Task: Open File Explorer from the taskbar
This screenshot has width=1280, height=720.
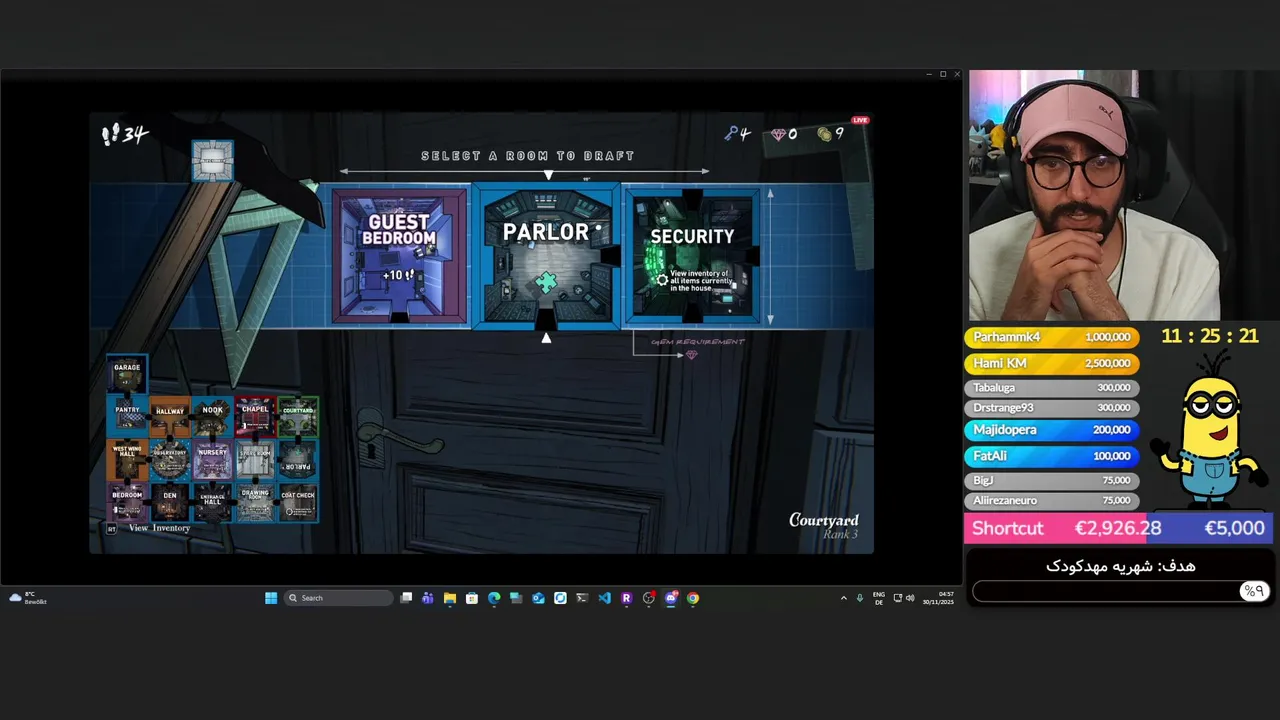Action: pyautogui.click(x=450, y=598)
